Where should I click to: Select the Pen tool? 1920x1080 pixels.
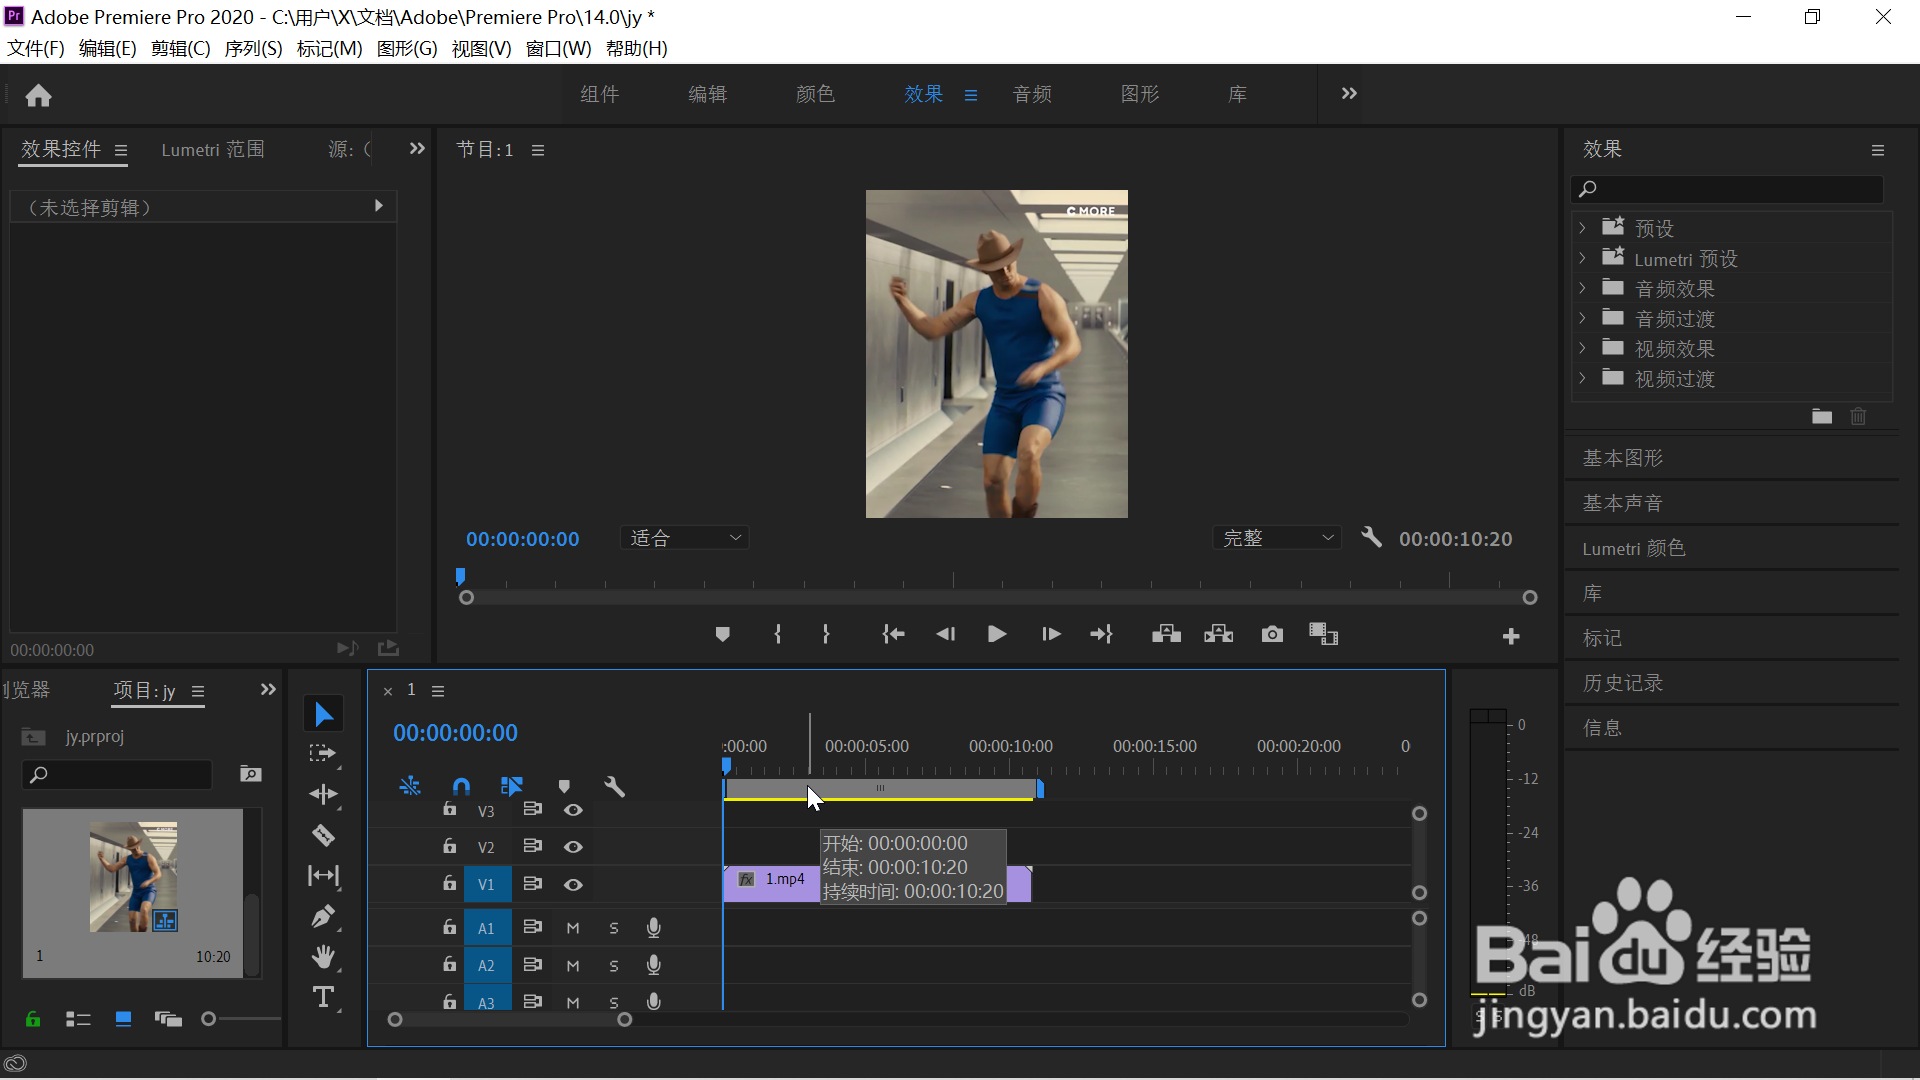(323, 916)
